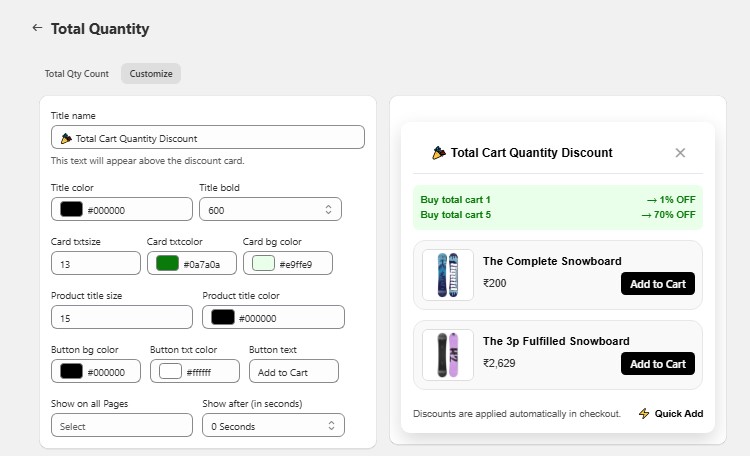
Task: Click the Button txt color white swatch
Action: click(170, 372)
